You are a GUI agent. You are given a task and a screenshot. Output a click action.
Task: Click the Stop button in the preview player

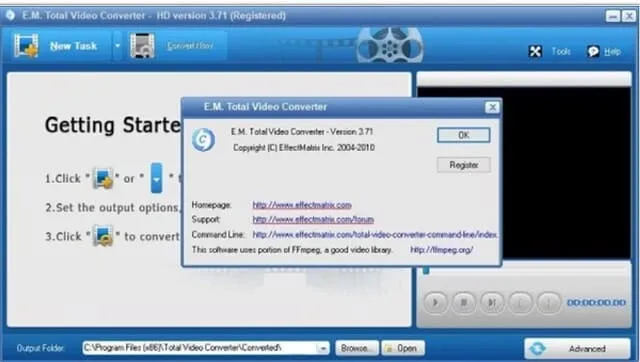point(464,302)
